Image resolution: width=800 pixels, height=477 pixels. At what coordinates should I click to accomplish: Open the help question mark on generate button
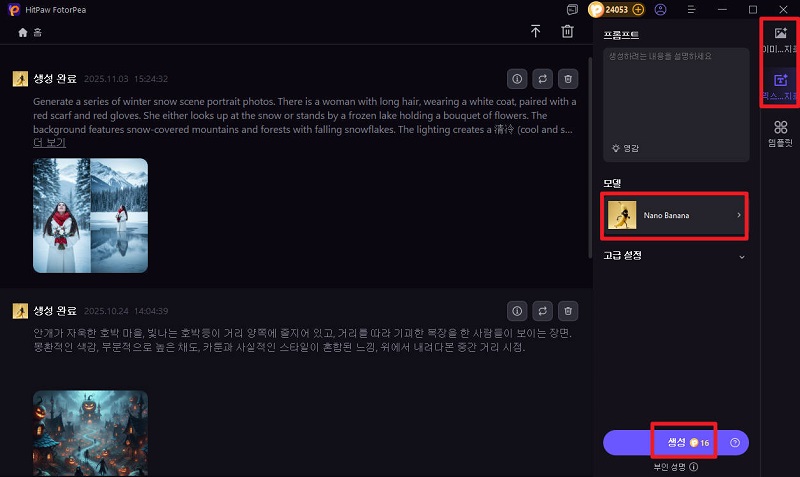(735, 443)
